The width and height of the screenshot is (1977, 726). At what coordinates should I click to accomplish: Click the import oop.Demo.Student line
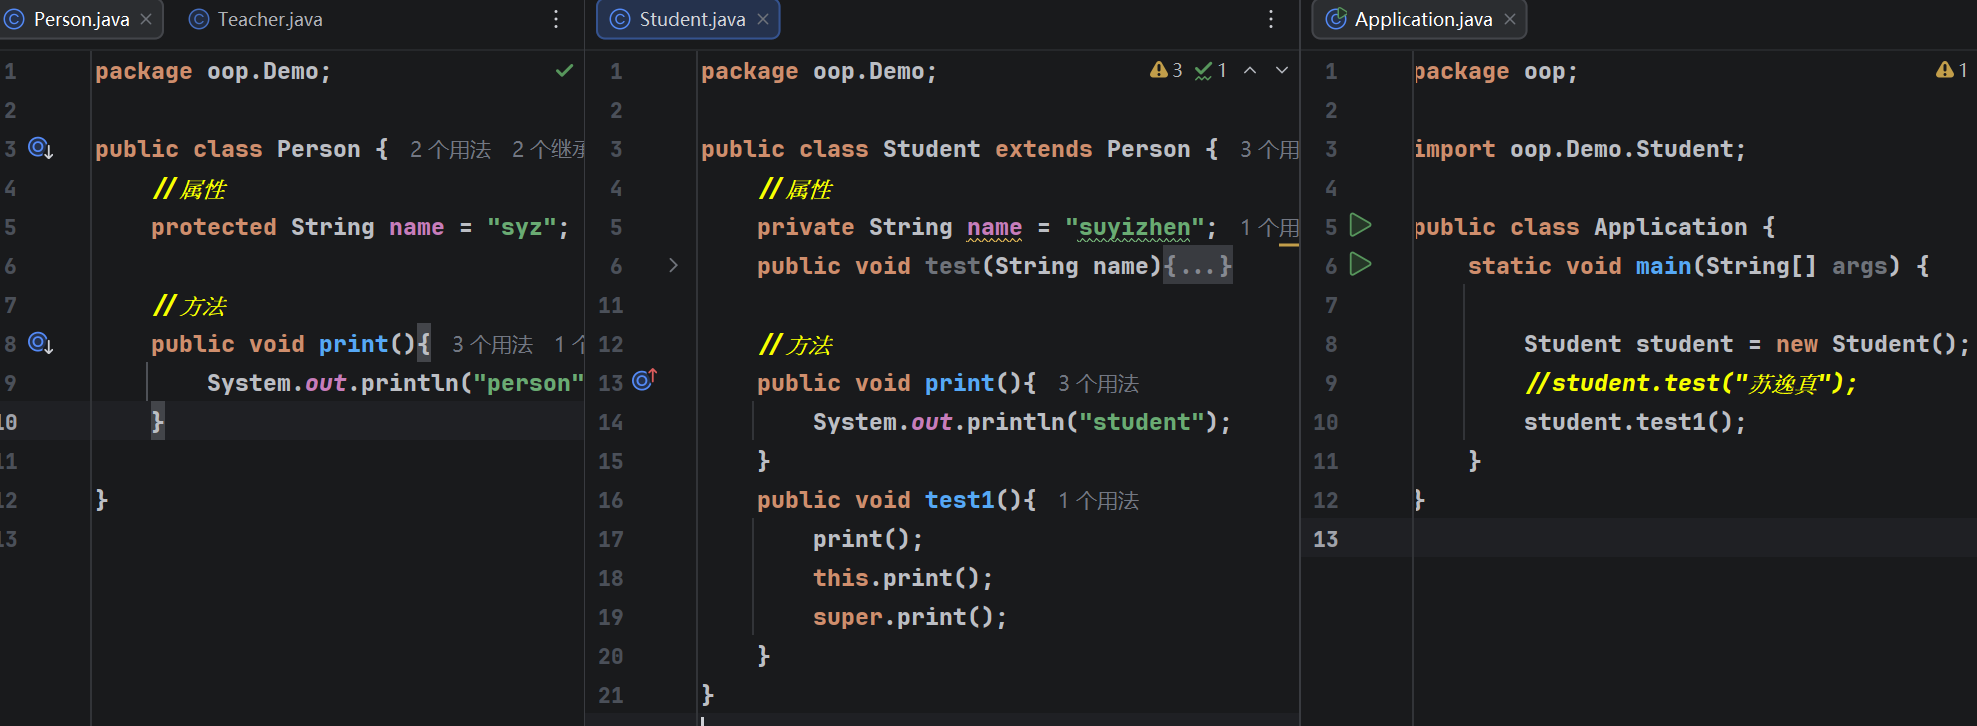1580,149
